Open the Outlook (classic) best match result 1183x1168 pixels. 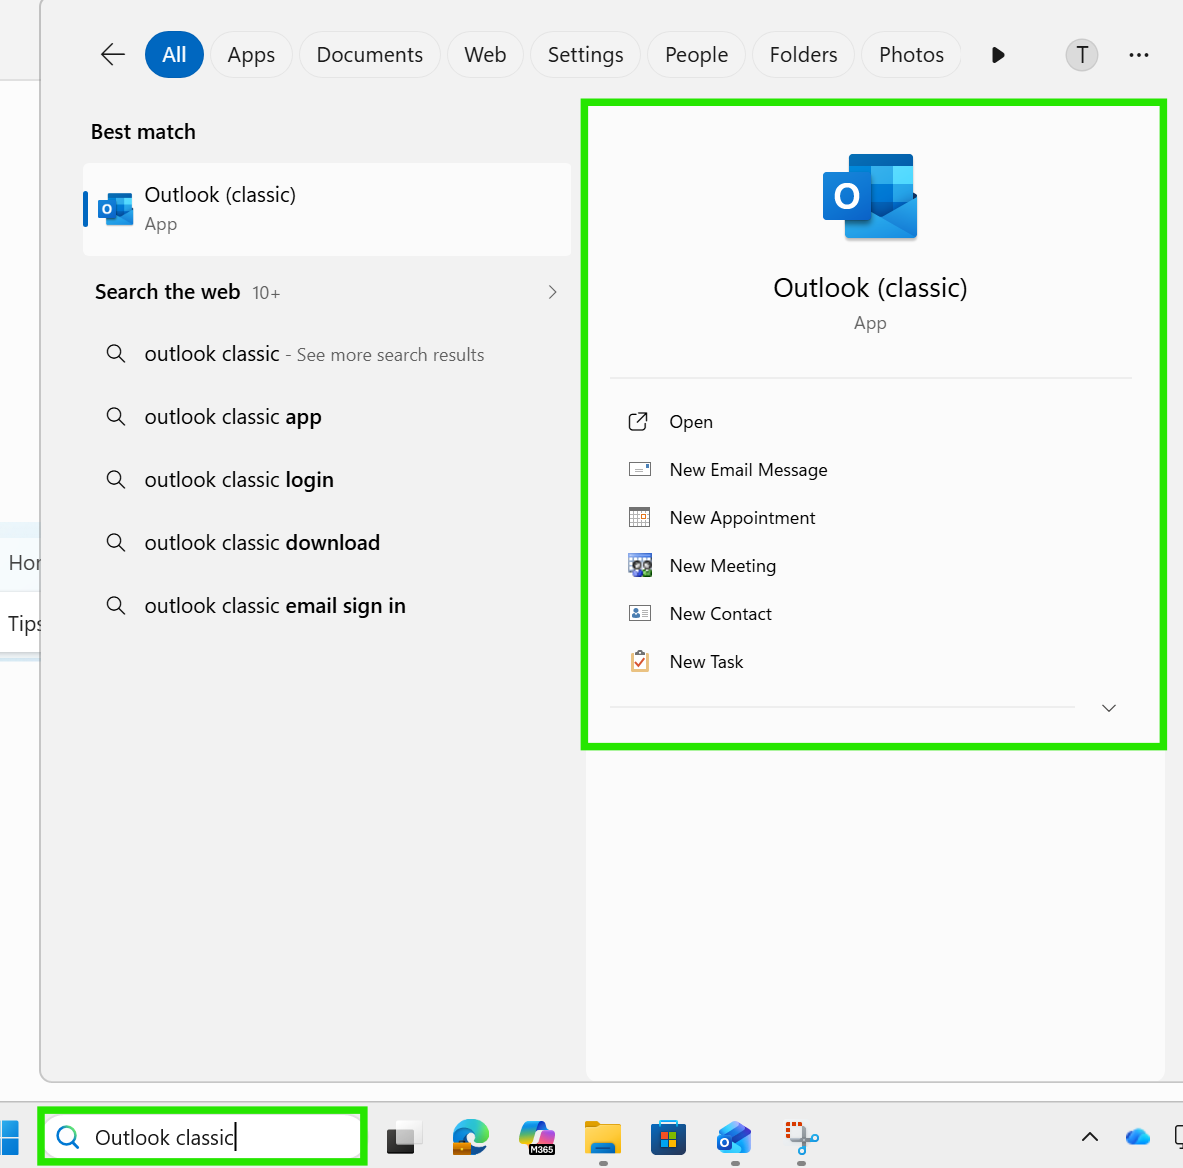tap(327, 209)
